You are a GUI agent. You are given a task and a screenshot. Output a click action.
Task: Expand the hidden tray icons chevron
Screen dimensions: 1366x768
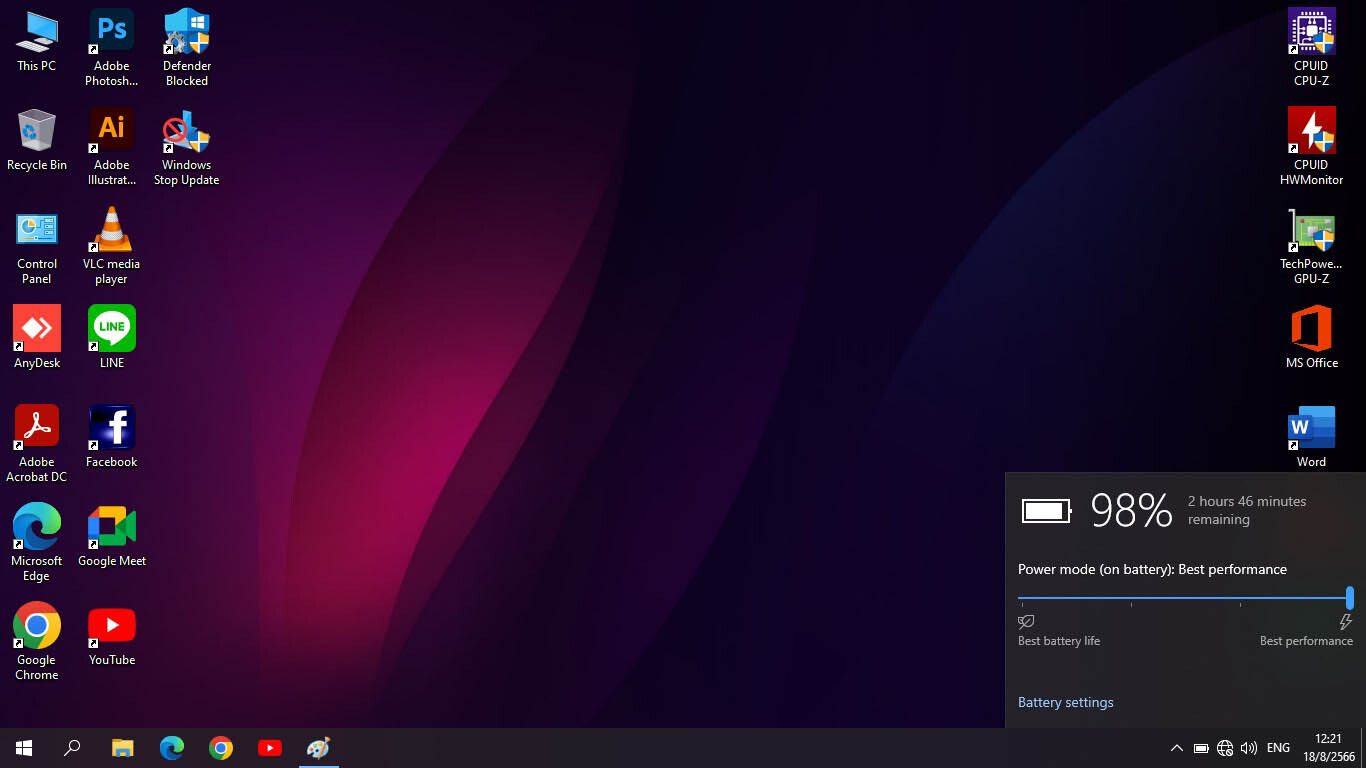pos(1177,748)
